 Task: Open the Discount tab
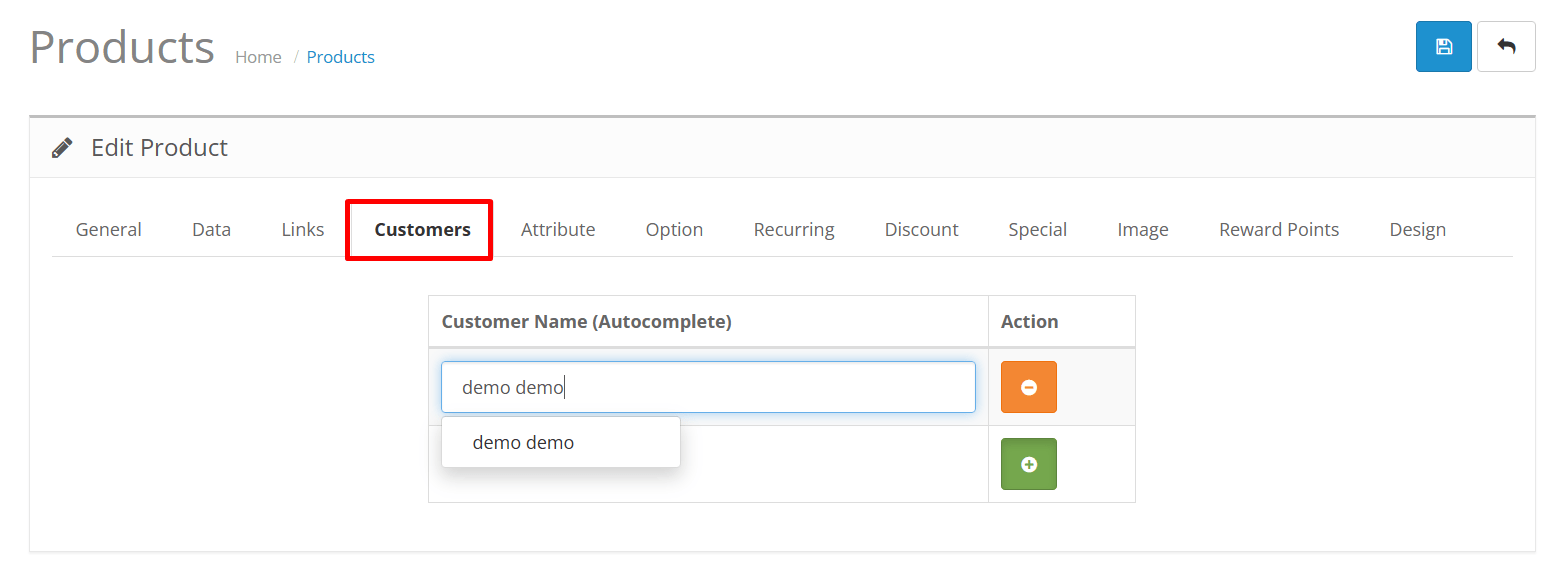[x=921, y=230]
